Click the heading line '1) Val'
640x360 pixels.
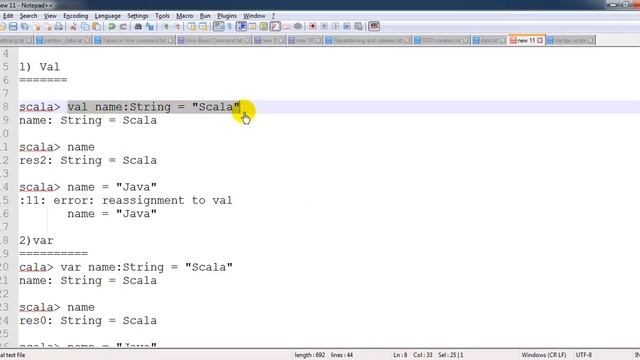click(x=39, y=67)
